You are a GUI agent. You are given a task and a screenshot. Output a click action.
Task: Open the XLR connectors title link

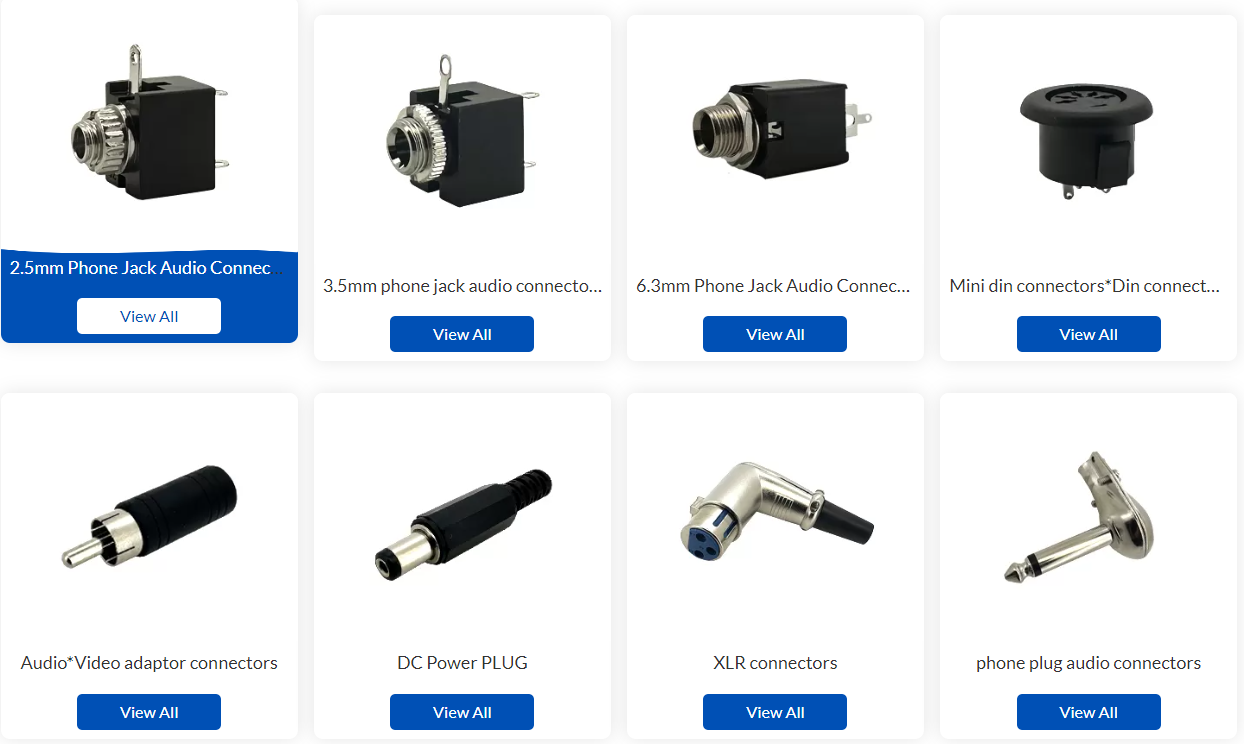tap(775, 663)
